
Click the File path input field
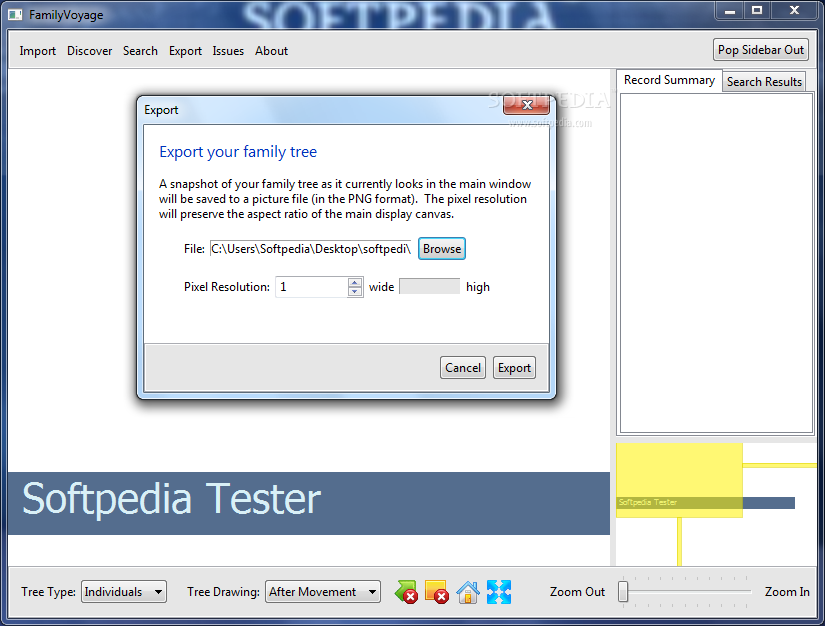(x=310, y=249)
